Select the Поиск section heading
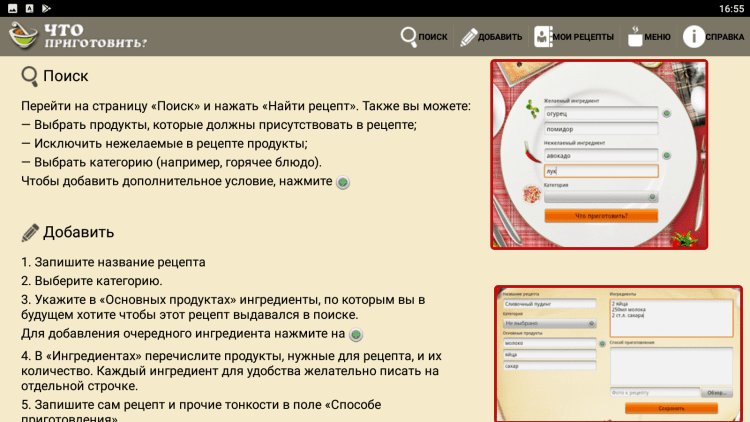The width and height of the screenshot is (750, 422). [x=66, y=76]
